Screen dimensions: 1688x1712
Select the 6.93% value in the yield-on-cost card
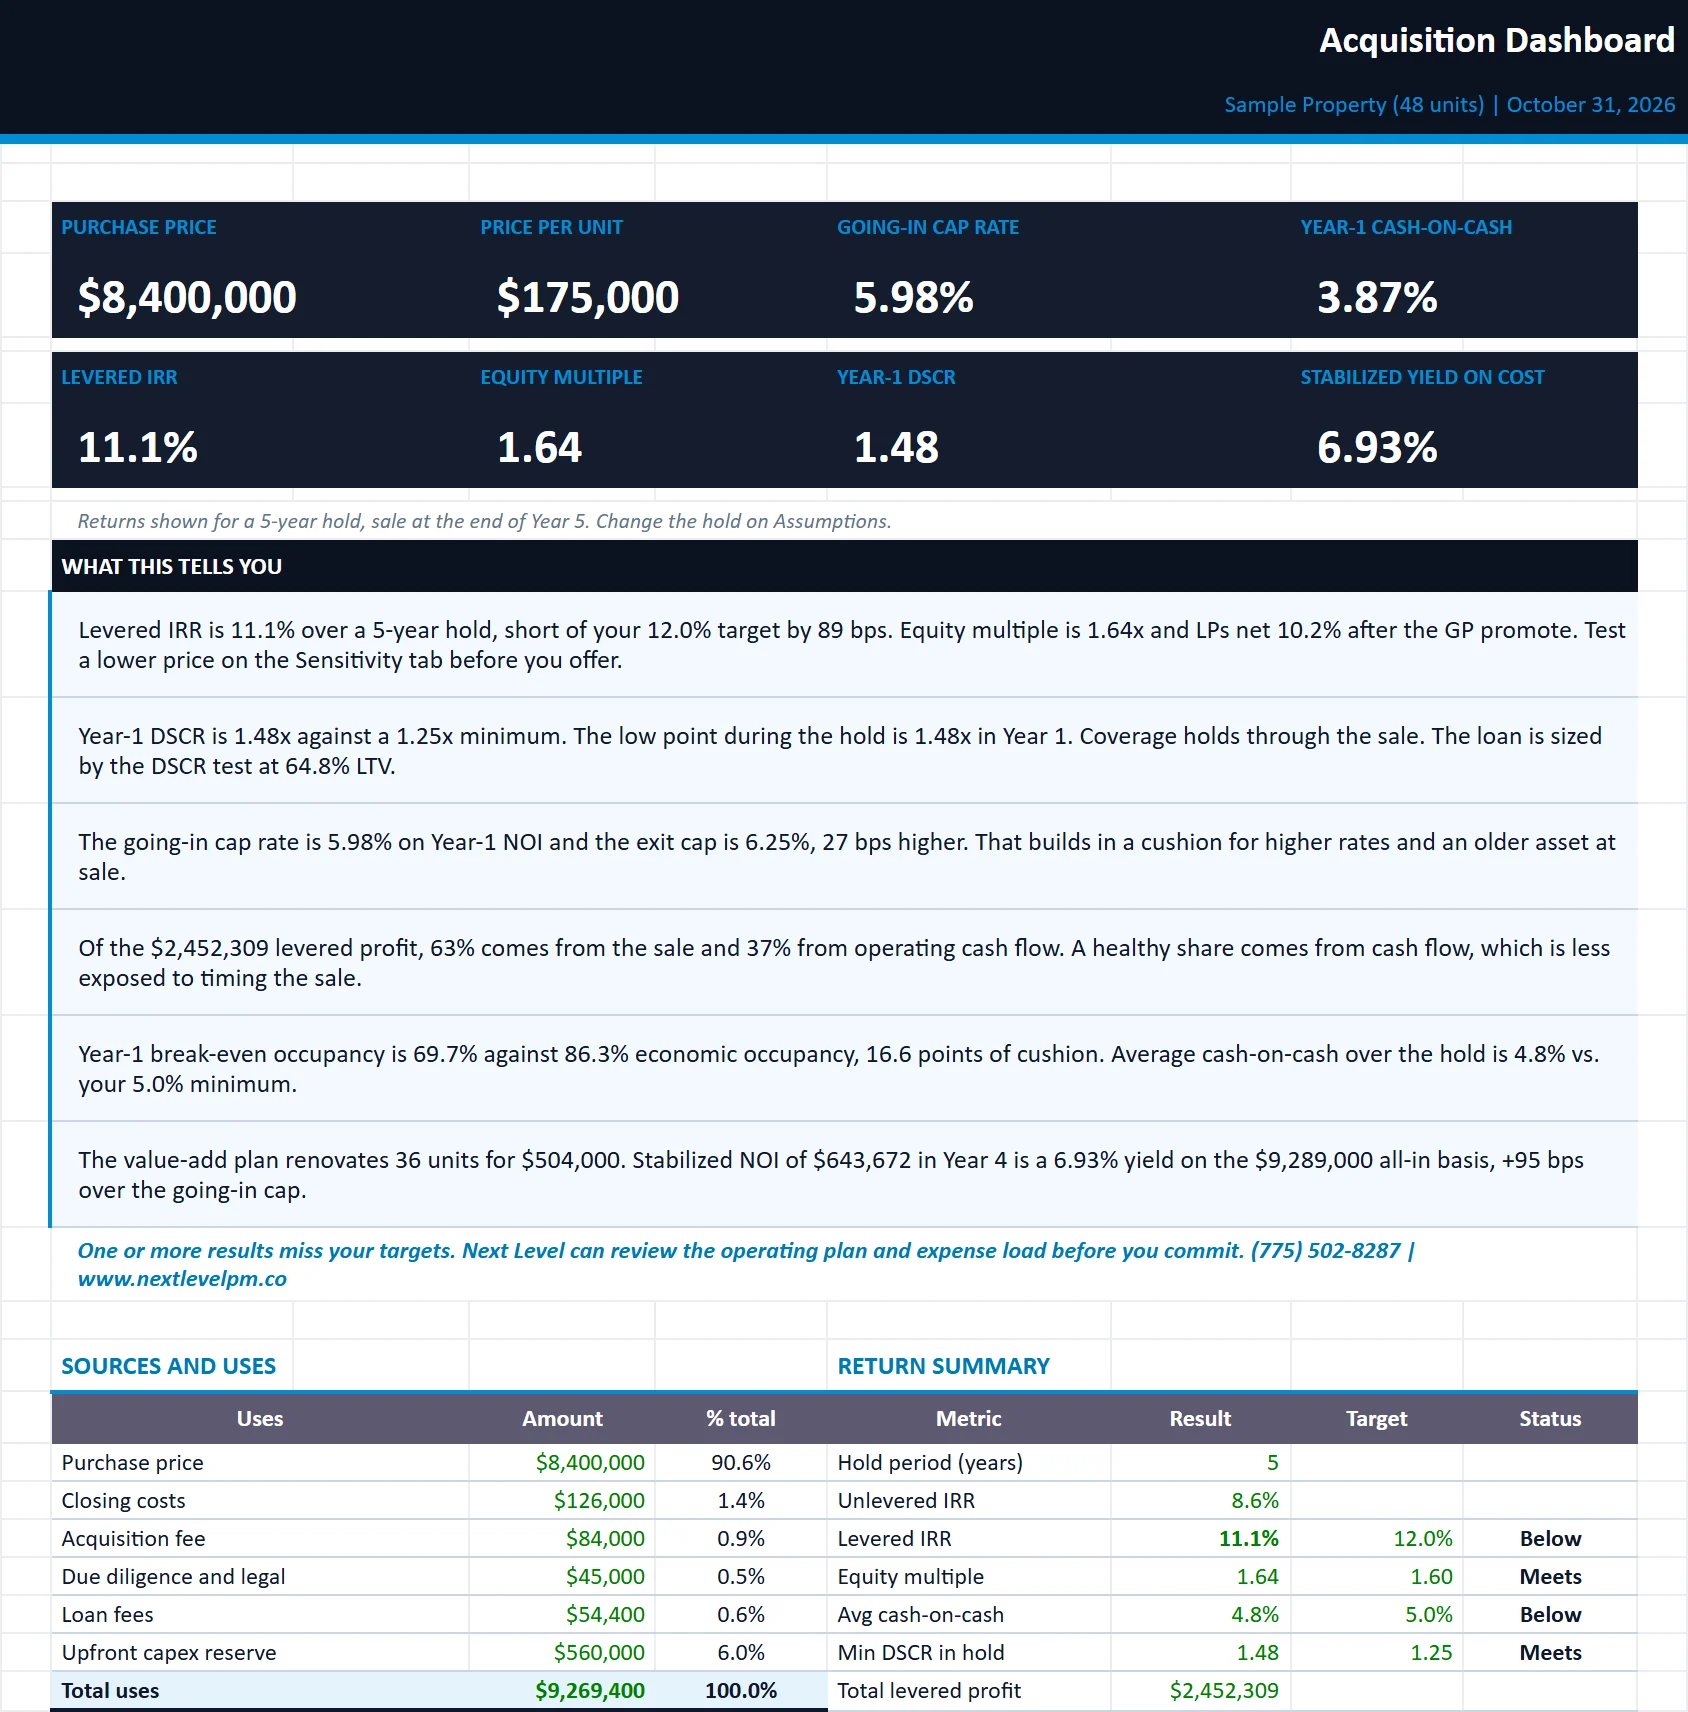tap(1377, 447)
